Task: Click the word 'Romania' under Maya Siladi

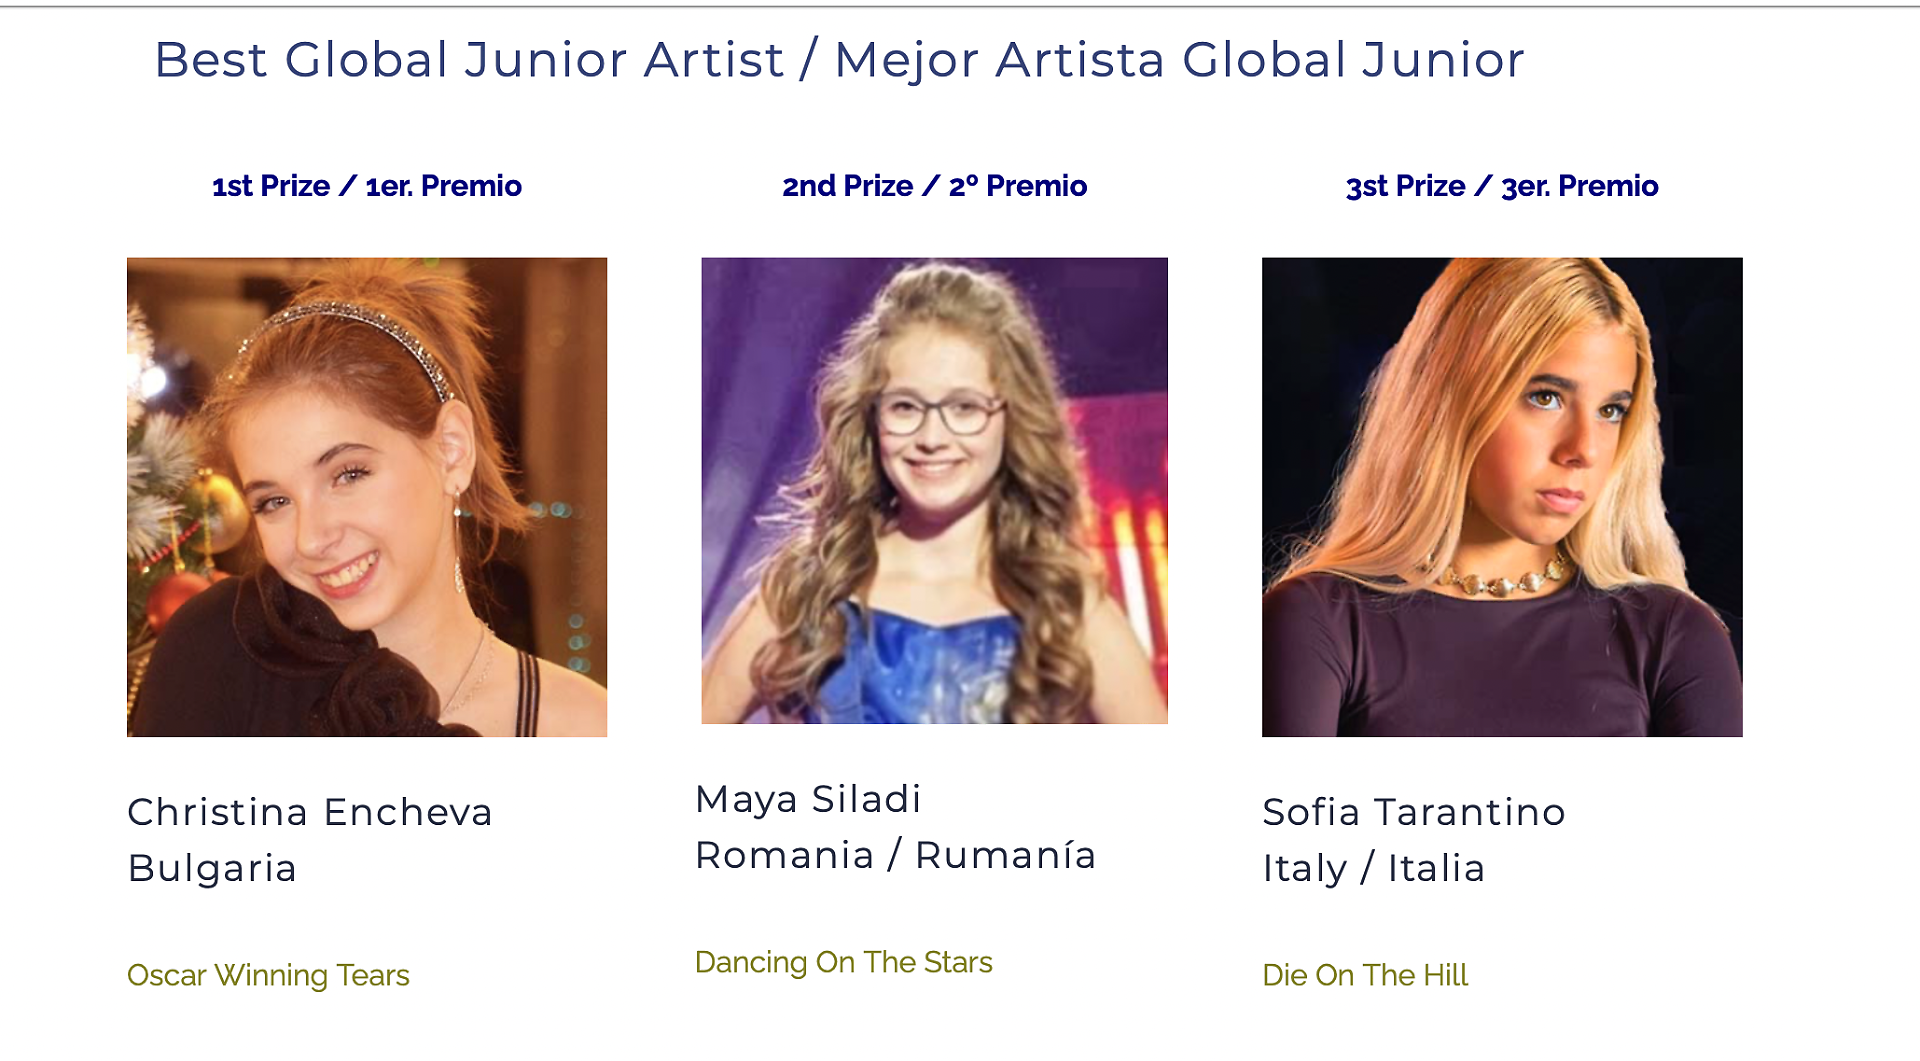Action: (784, 855)
